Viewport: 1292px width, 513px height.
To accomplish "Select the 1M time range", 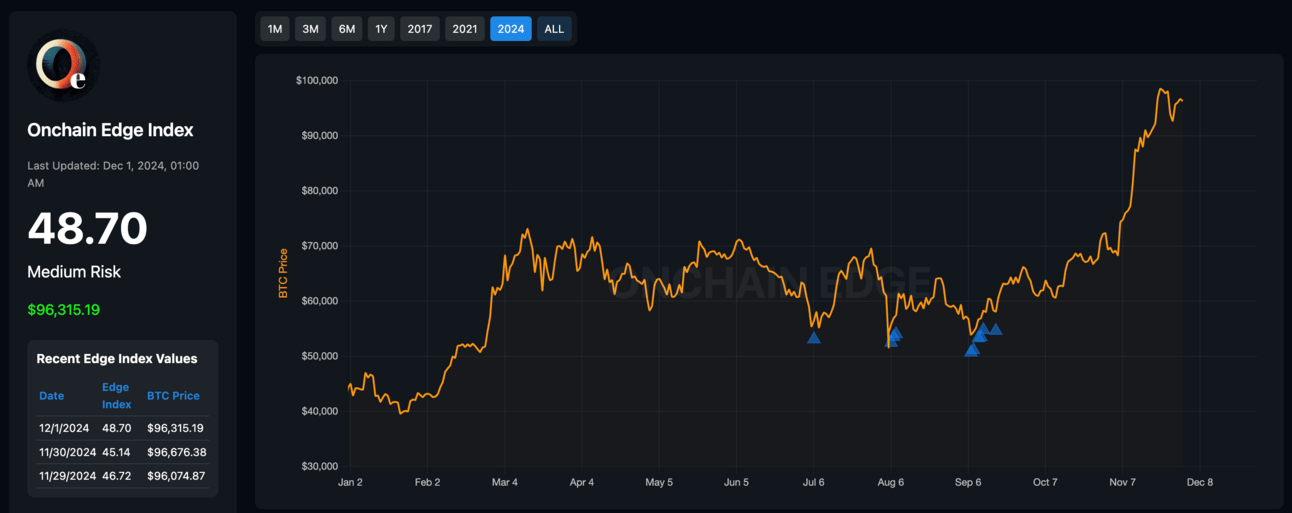I will click(x=275, y=29).
